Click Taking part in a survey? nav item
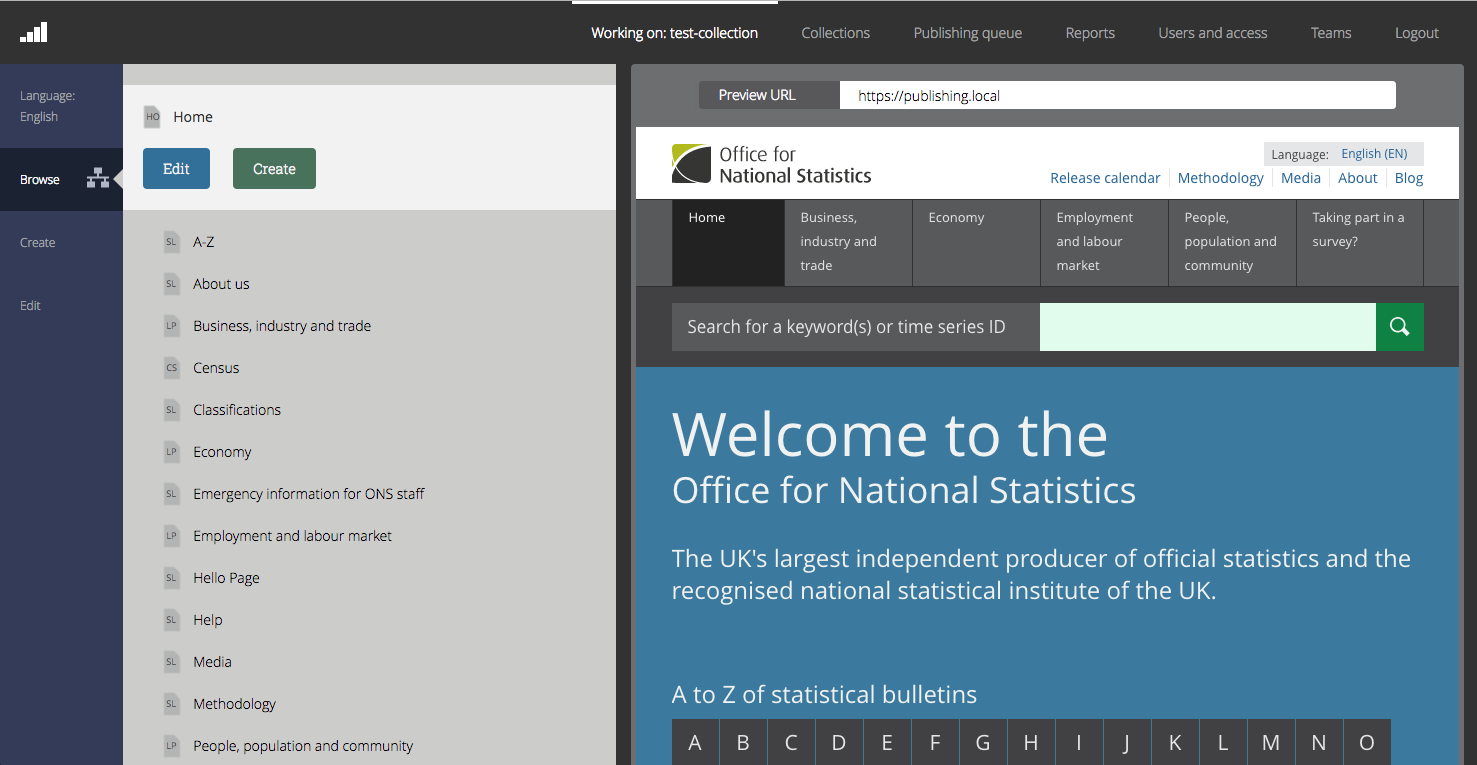This screenshot has height=765, width=1477. tap(1359, 243)
